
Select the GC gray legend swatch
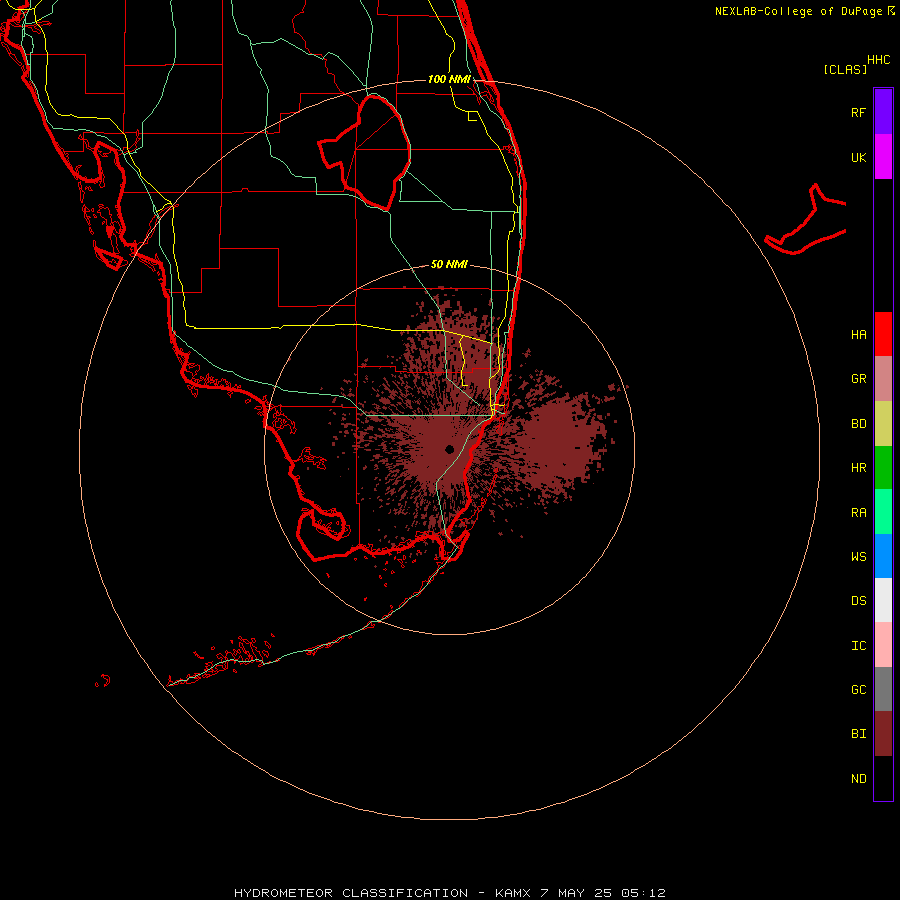coord(883,689)
